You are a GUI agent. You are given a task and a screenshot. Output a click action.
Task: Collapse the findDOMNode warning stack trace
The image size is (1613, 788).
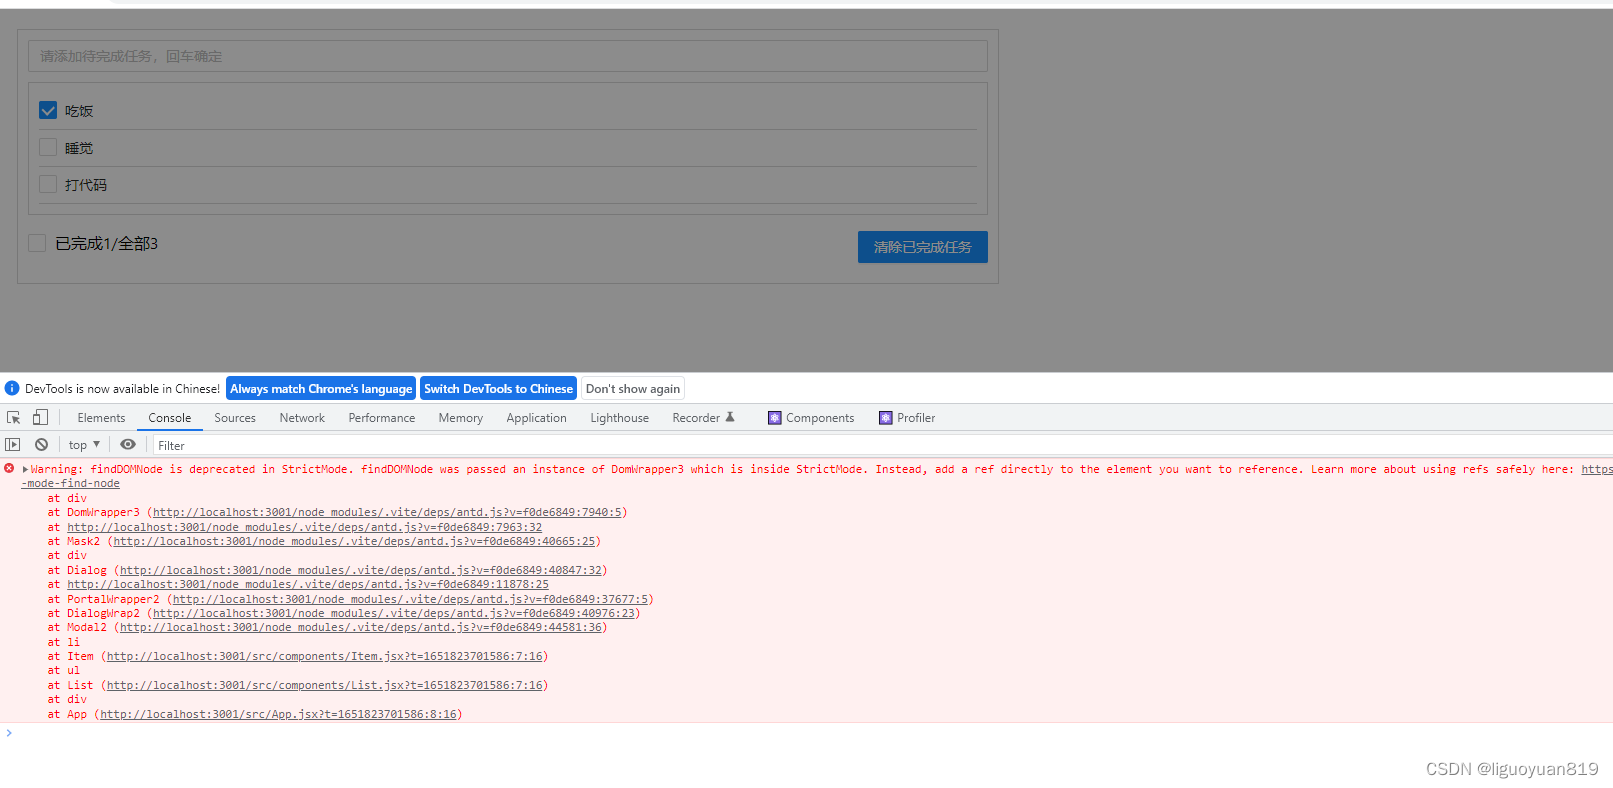25,469
